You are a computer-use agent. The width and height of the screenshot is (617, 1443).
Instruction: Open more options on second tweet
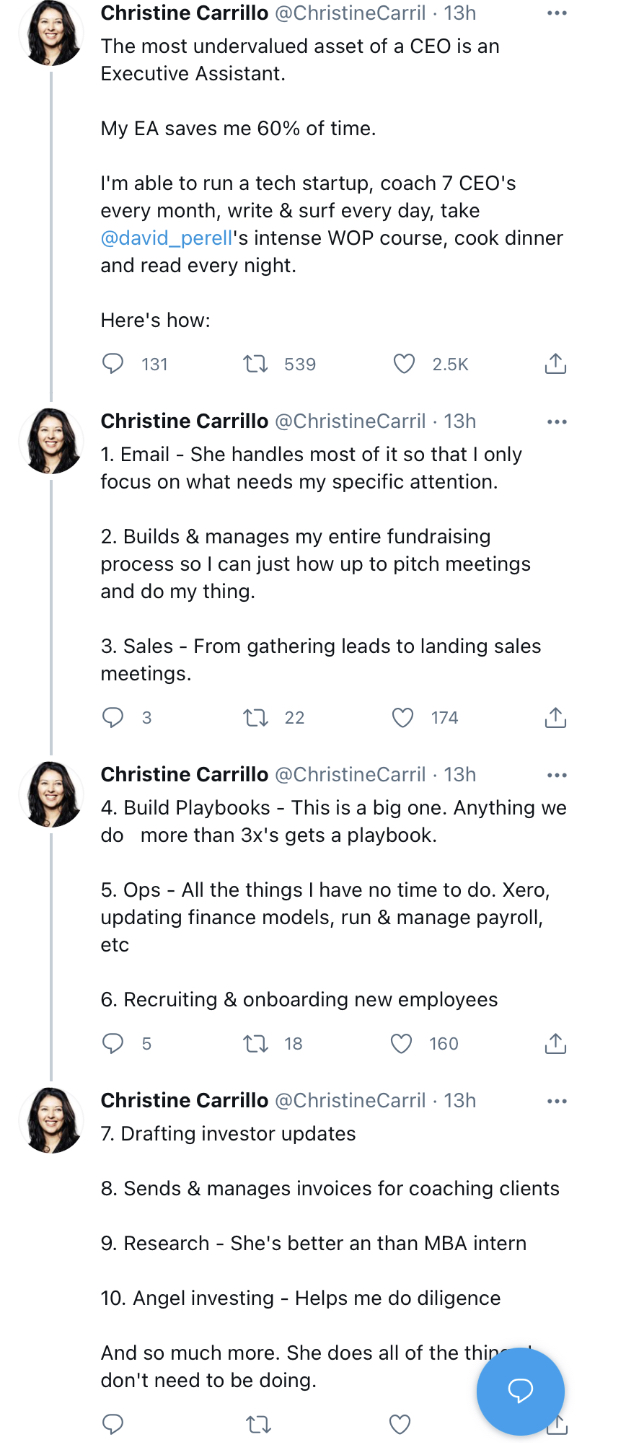pos(557,422)
